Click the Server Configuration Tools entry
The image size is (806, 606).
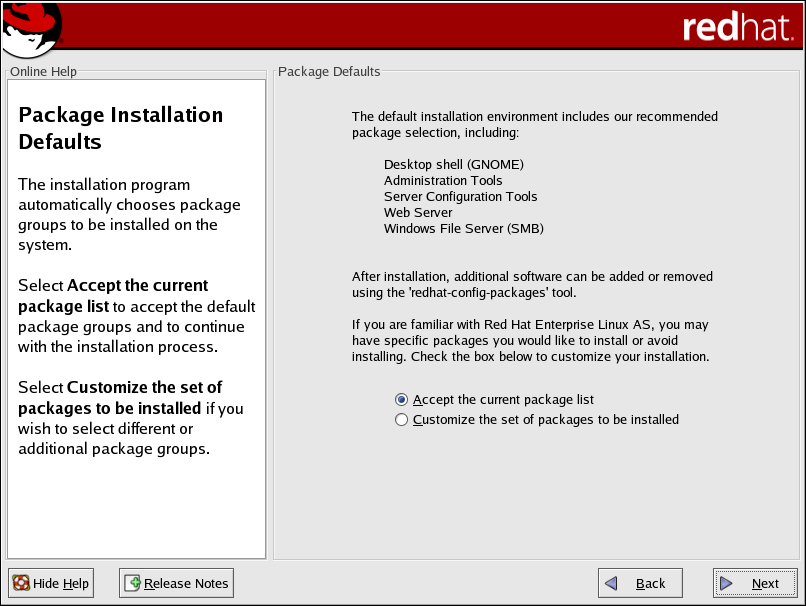pos(460,197)
